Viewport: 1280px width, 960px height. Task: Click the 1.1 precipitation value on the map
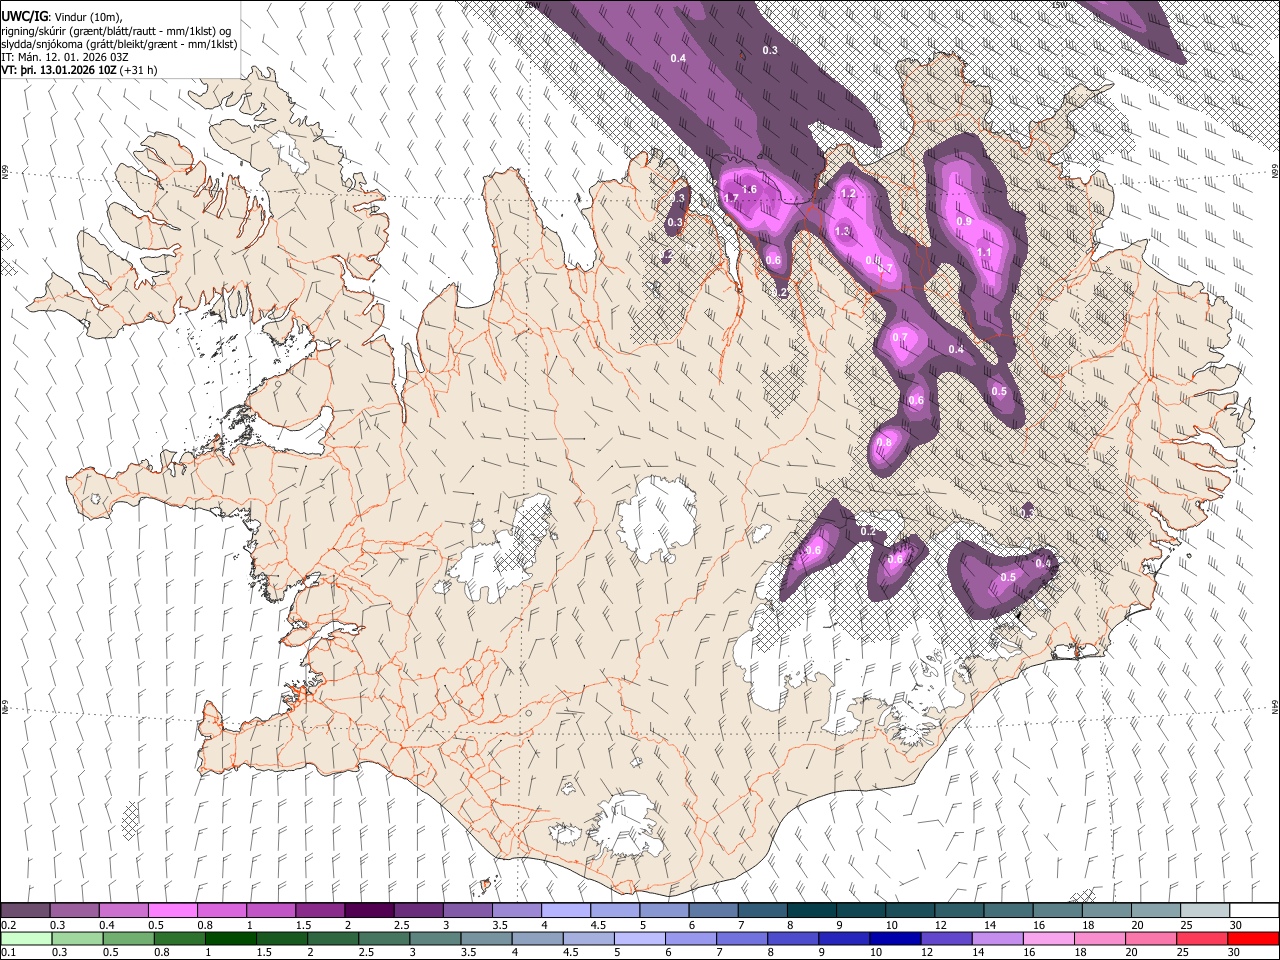984,253
